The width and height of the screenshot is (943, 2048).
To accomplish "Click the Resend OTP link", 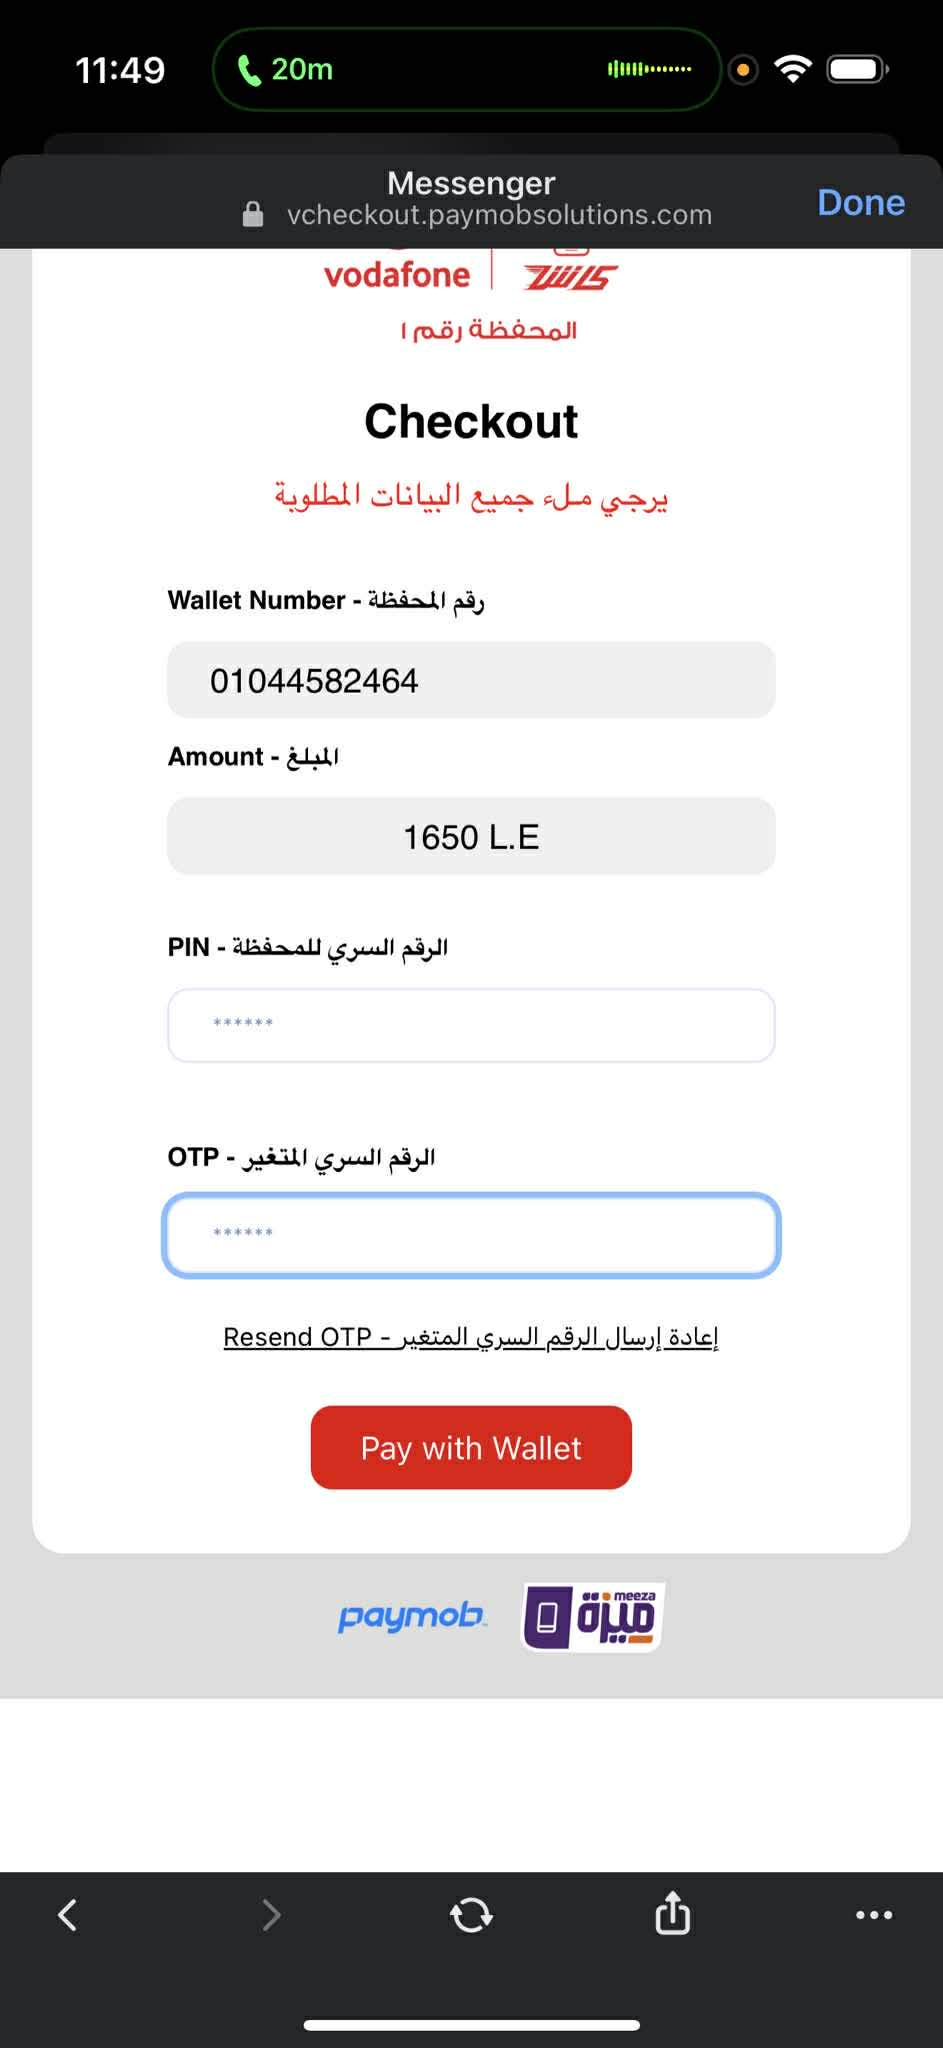I will pos(471,1337).
